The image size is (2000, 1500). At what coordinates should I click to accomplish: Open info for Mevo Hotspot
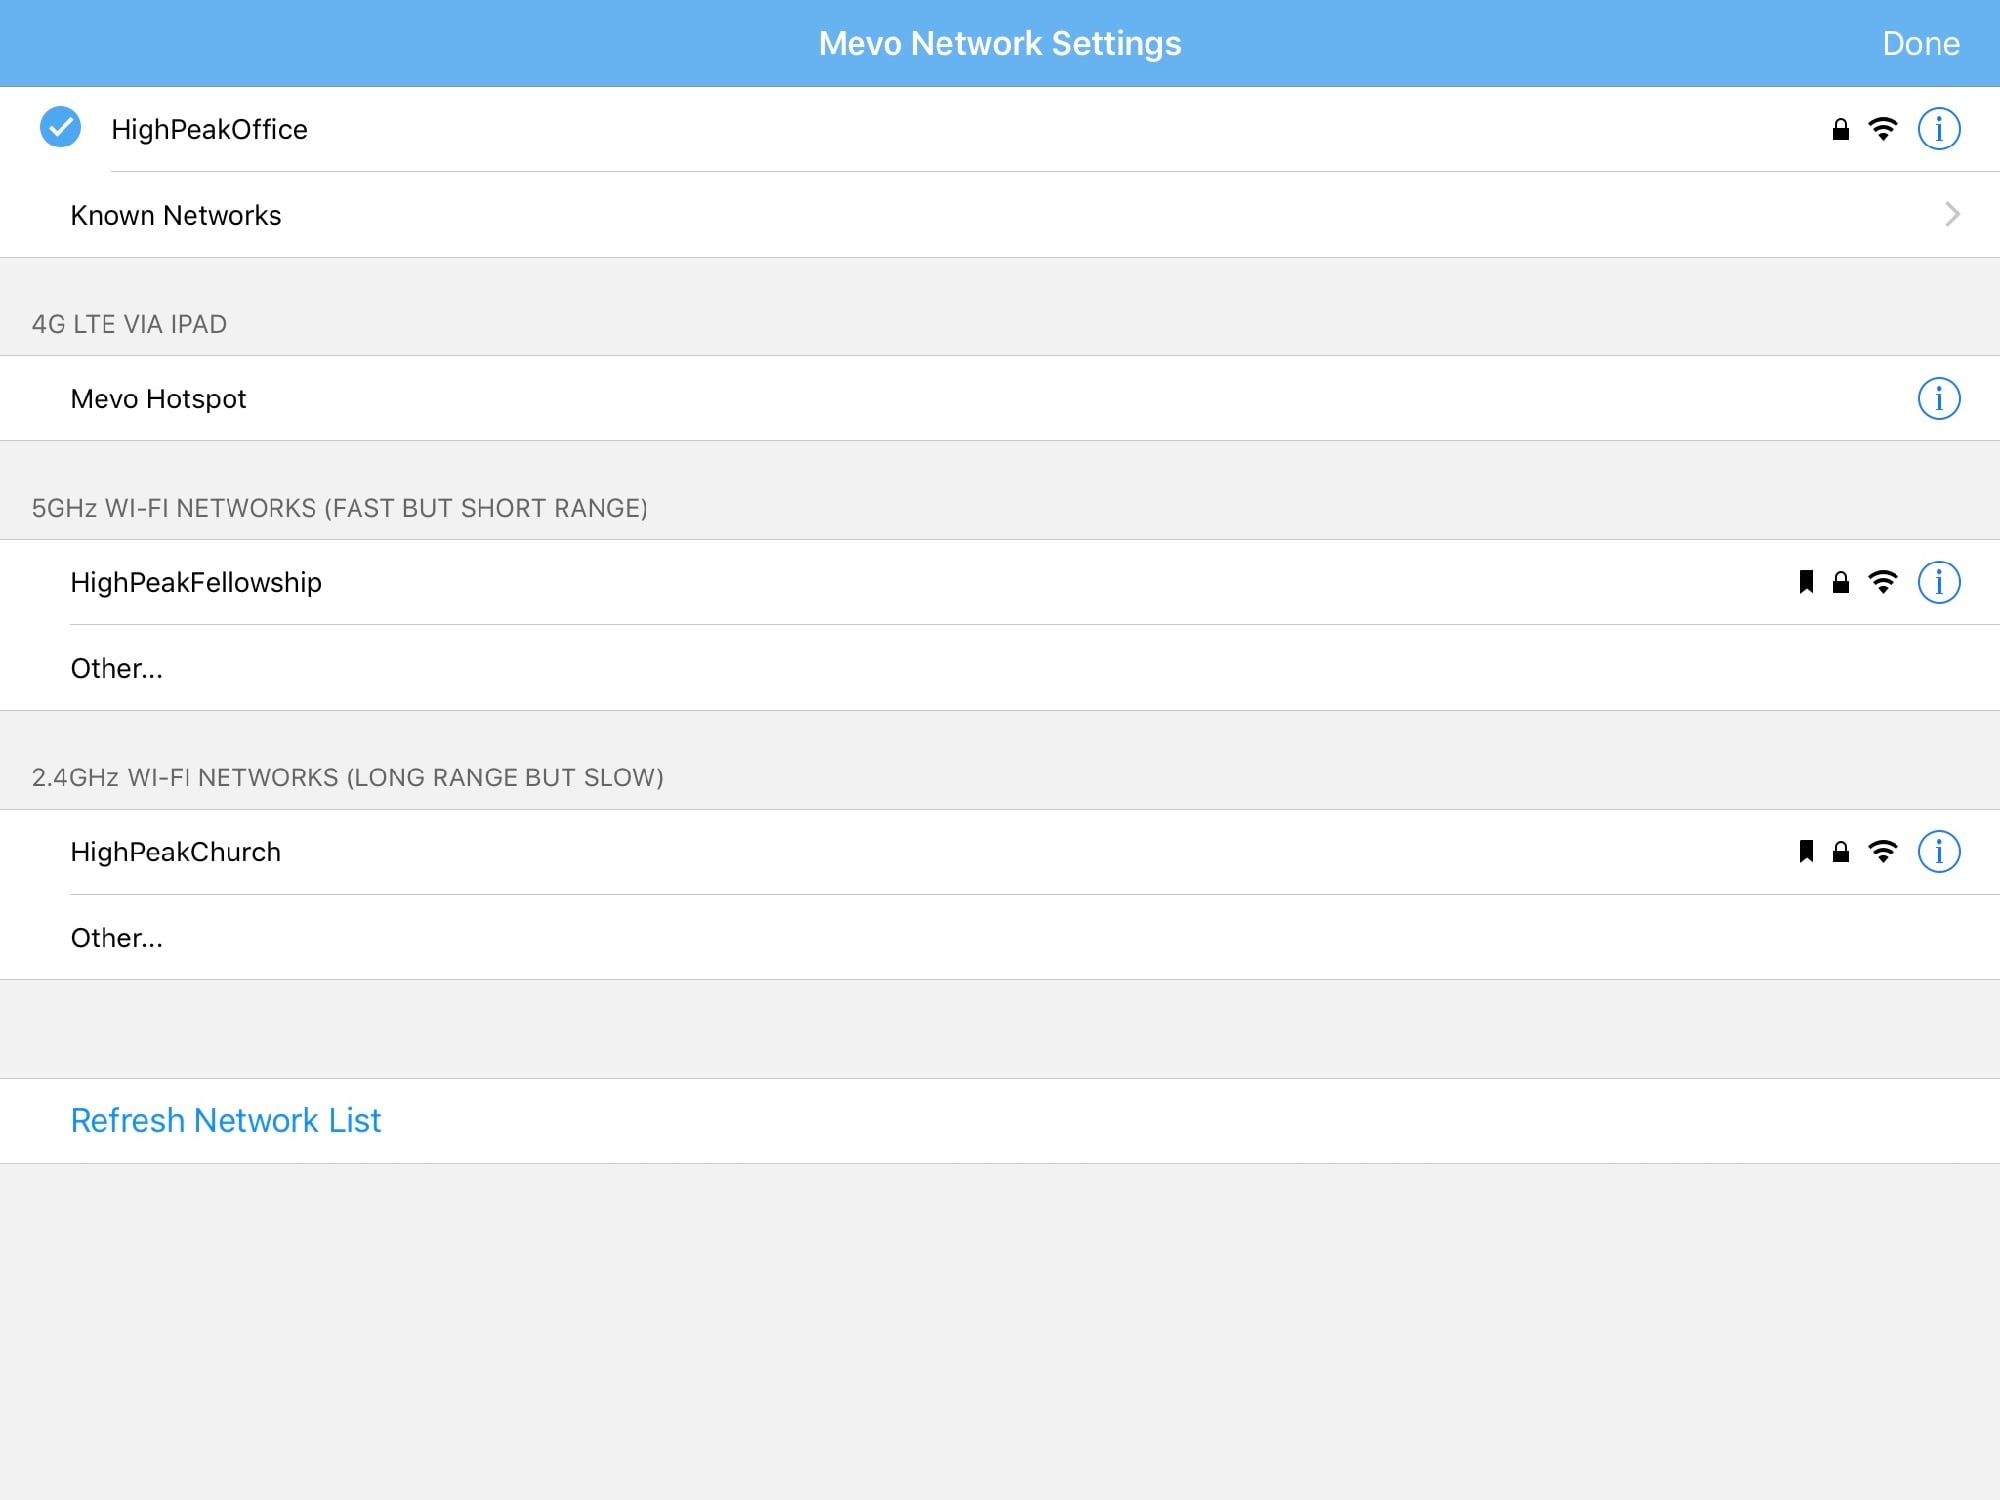(1938, 399)
